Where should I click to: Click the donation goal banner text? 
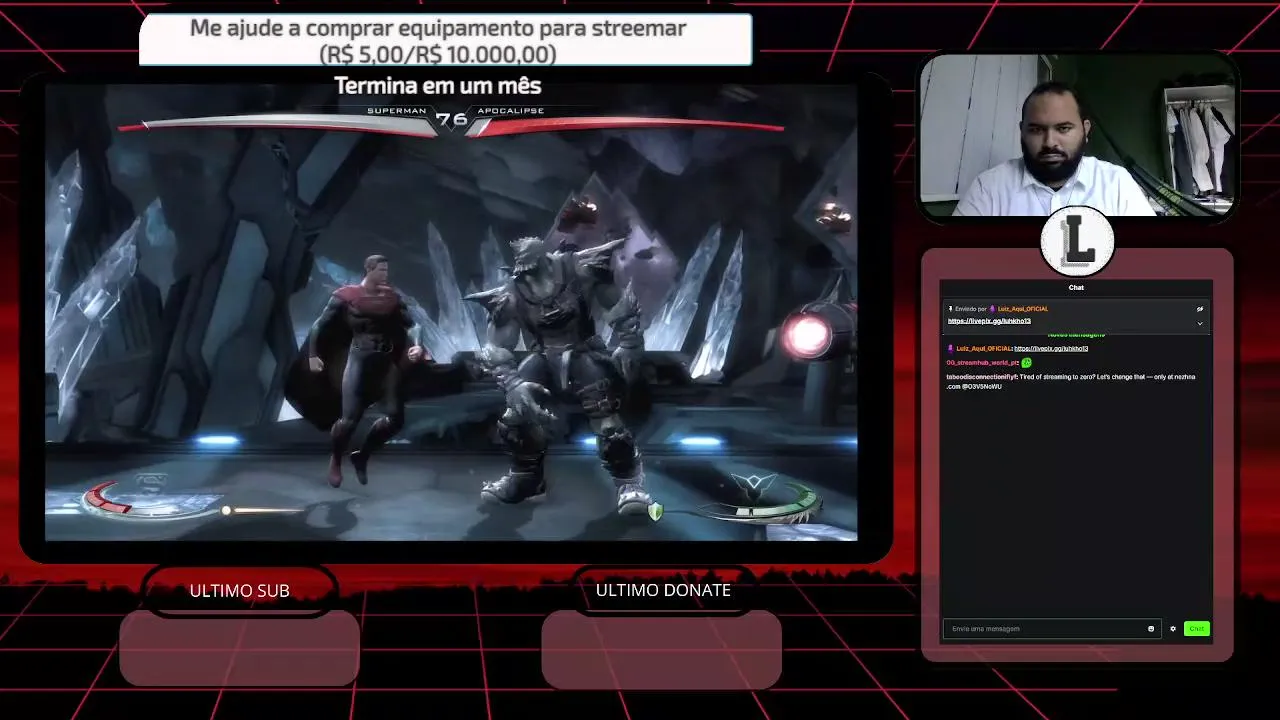pyautogui.click(x=438, y=41)
